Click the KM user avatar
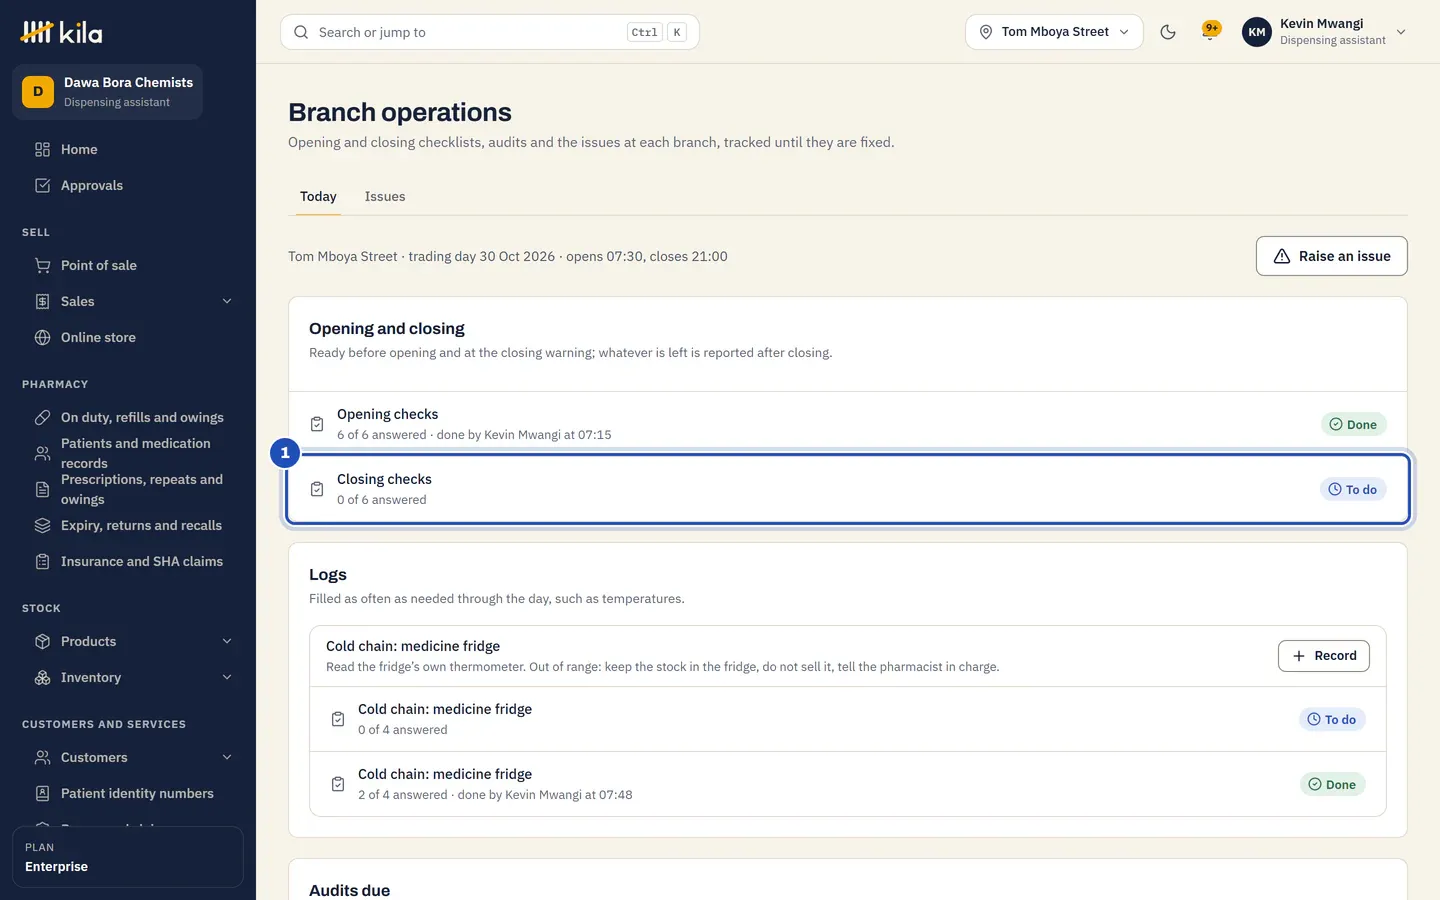Image resolution: width=1440 pixels, height=900 pixels. [1257, 32]
